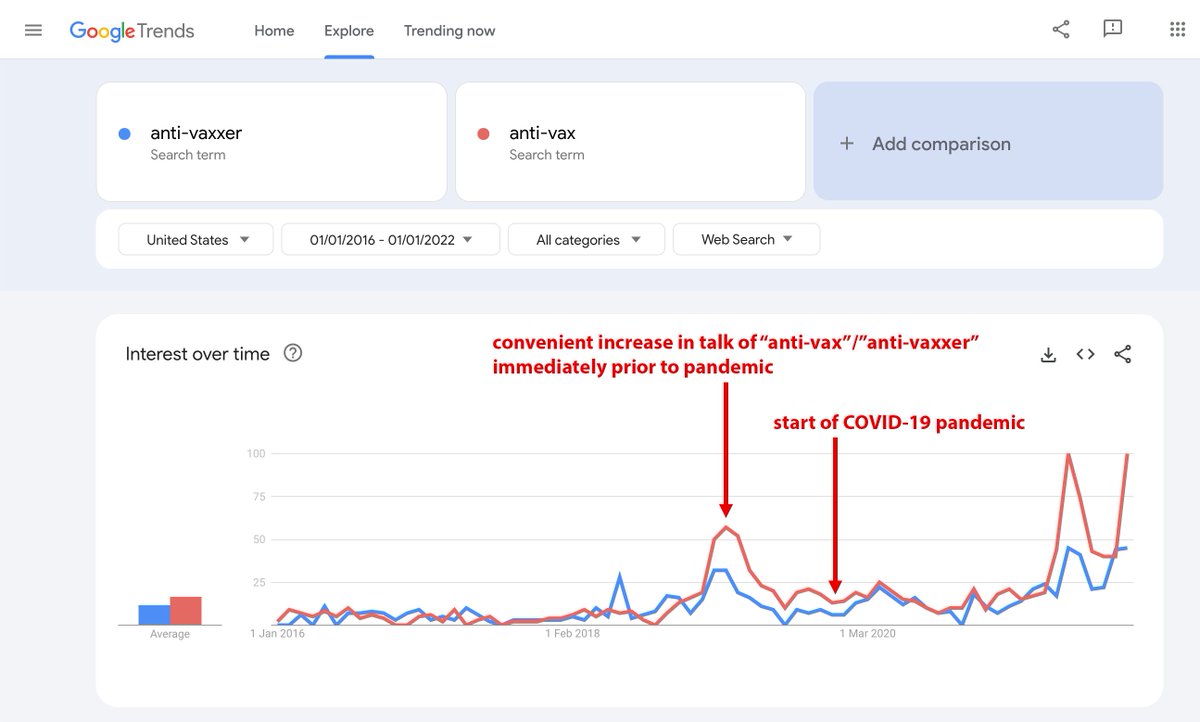1200x722 pixels.
Task: Click the share icon in header
Action: point(1061,30)
